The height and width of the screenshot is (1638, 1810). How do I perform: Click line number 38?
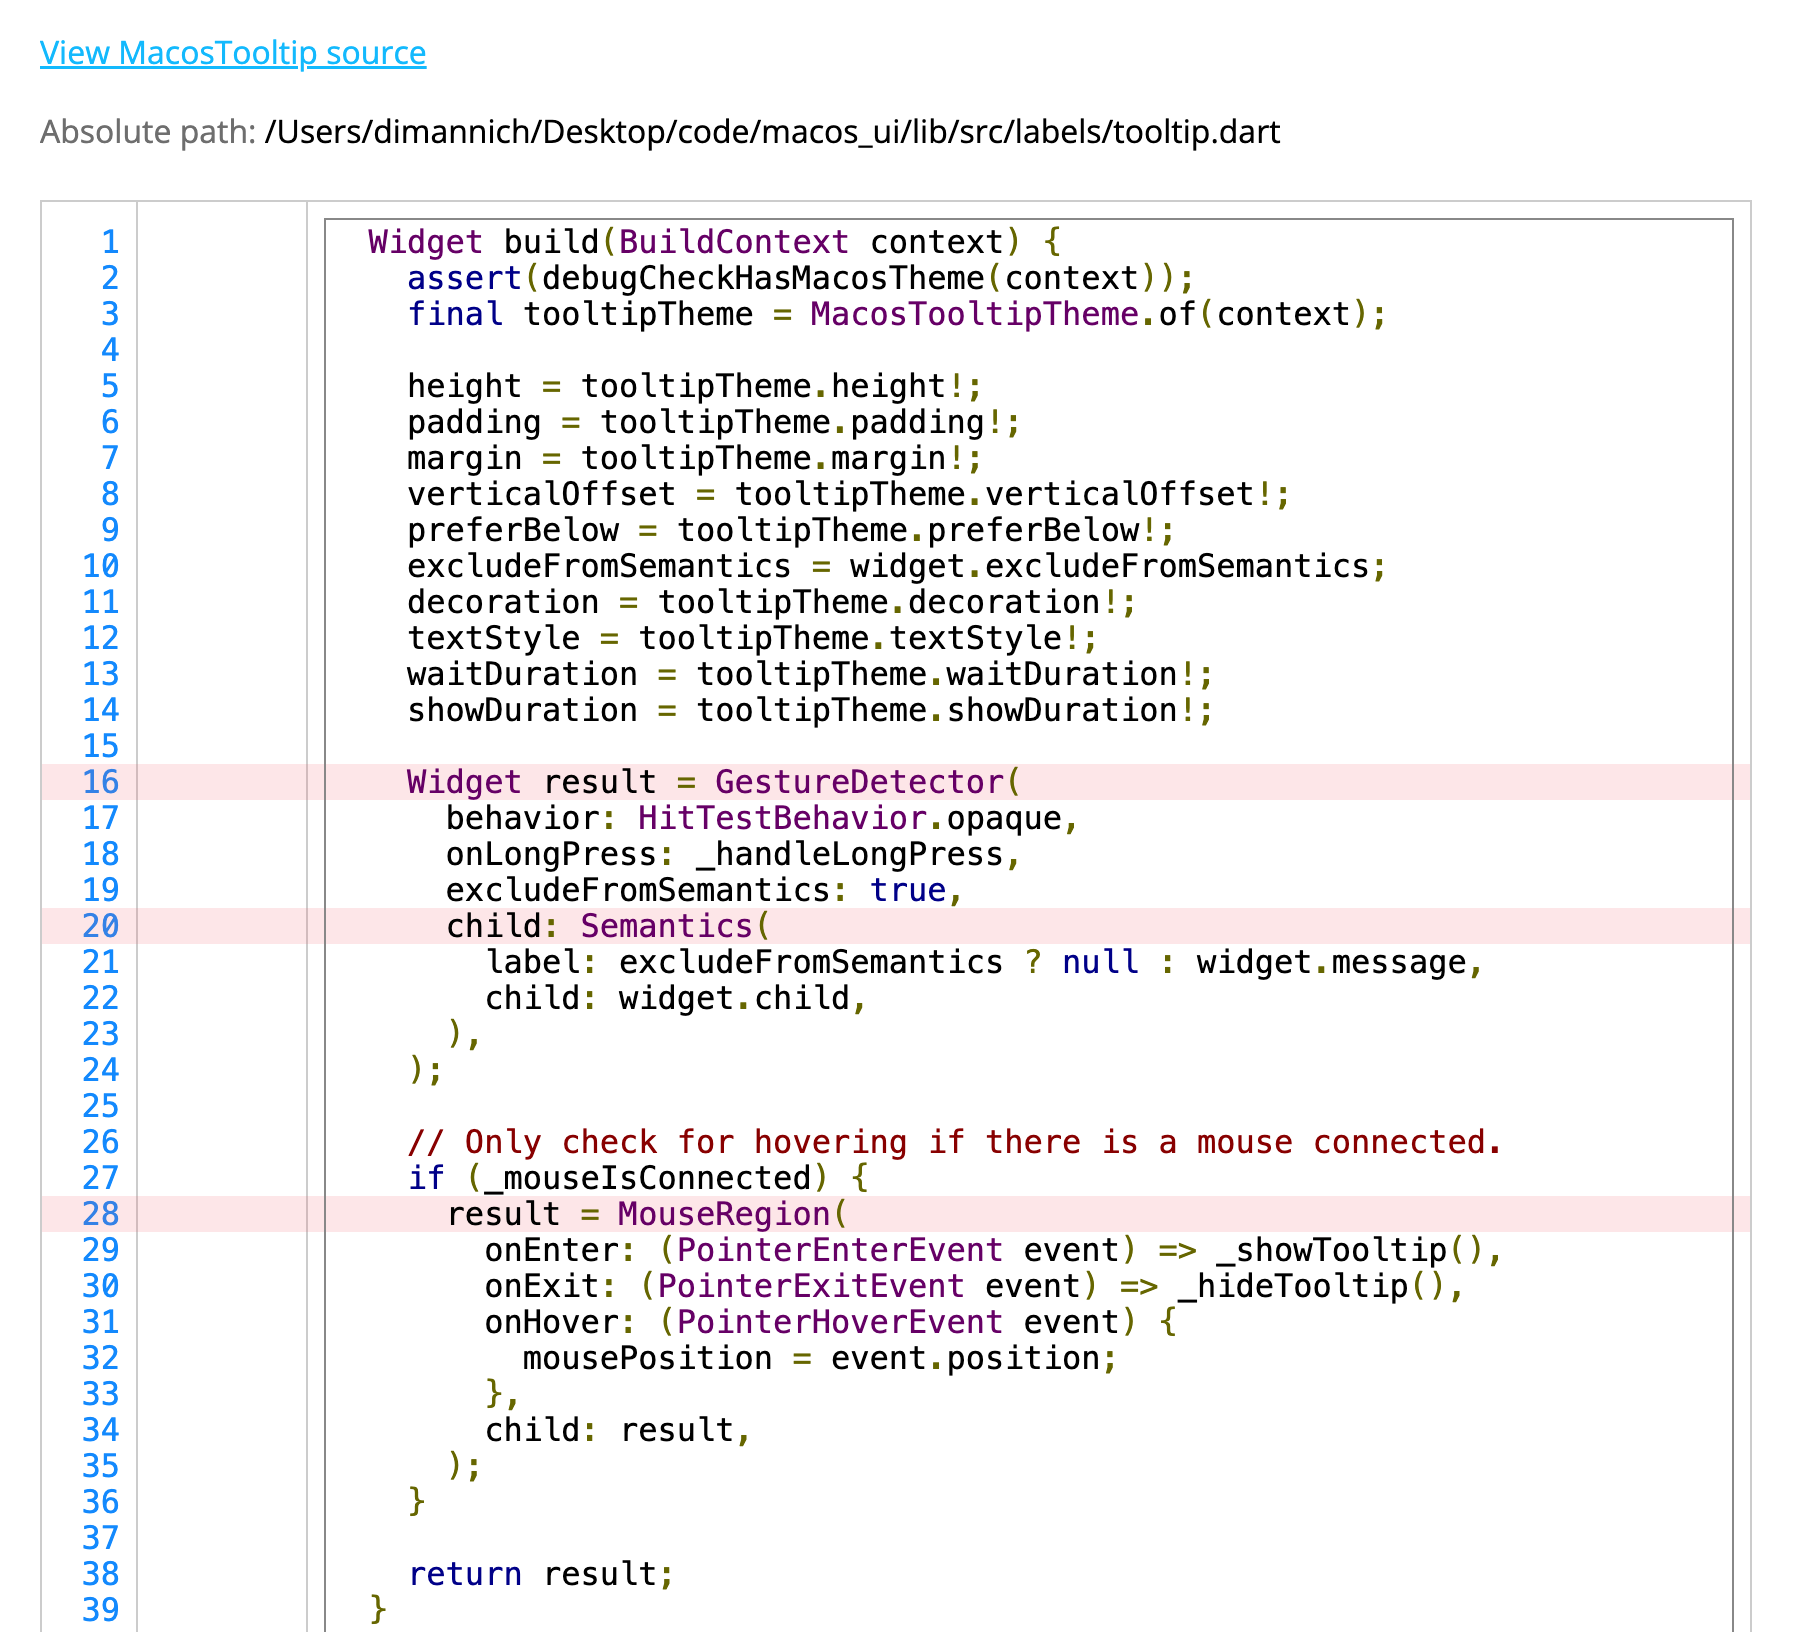[x=101, y=1574]
